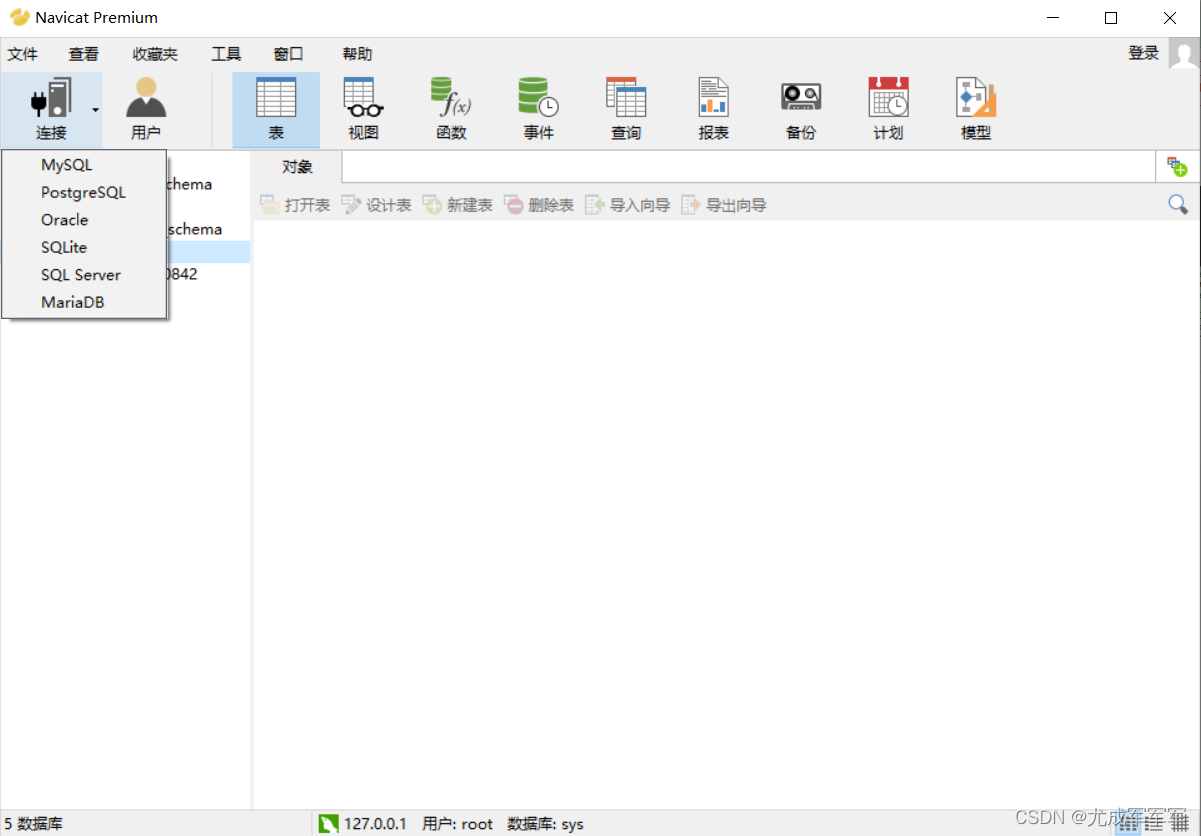Open the 工具 tools menu
Image resolution: width=1201 pixels, height=836 pixels.
tap(226, 54)
